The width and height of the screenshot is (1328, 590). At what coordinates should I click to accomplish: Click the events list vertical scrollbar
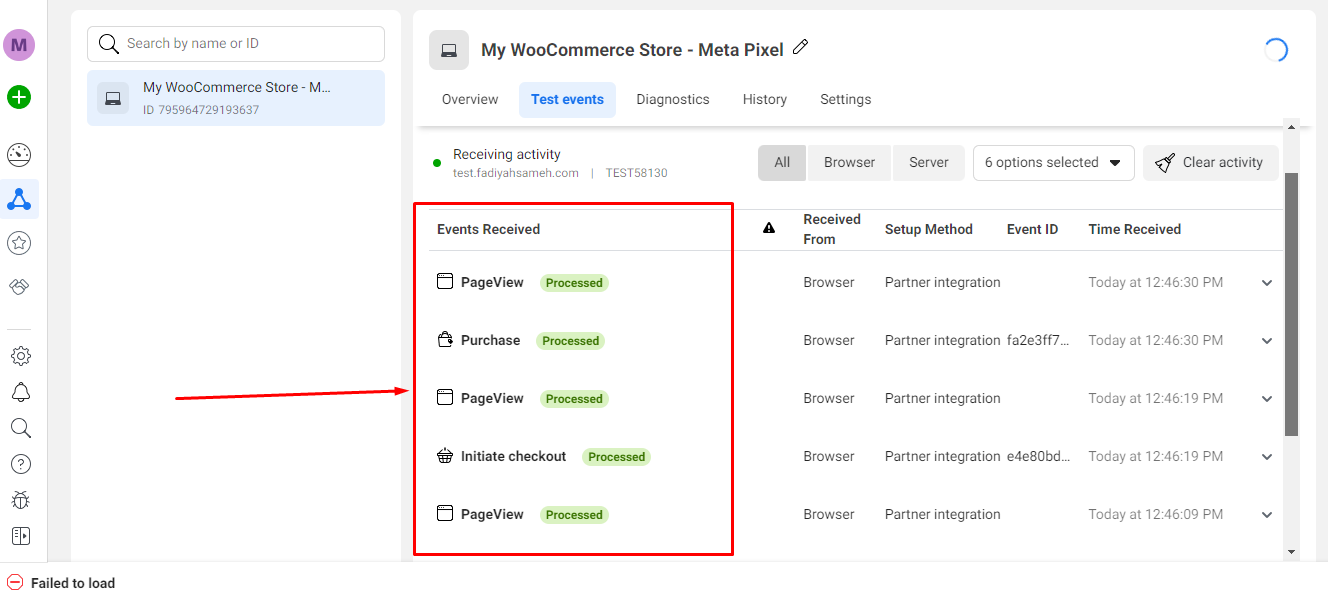click(1291, 303)
